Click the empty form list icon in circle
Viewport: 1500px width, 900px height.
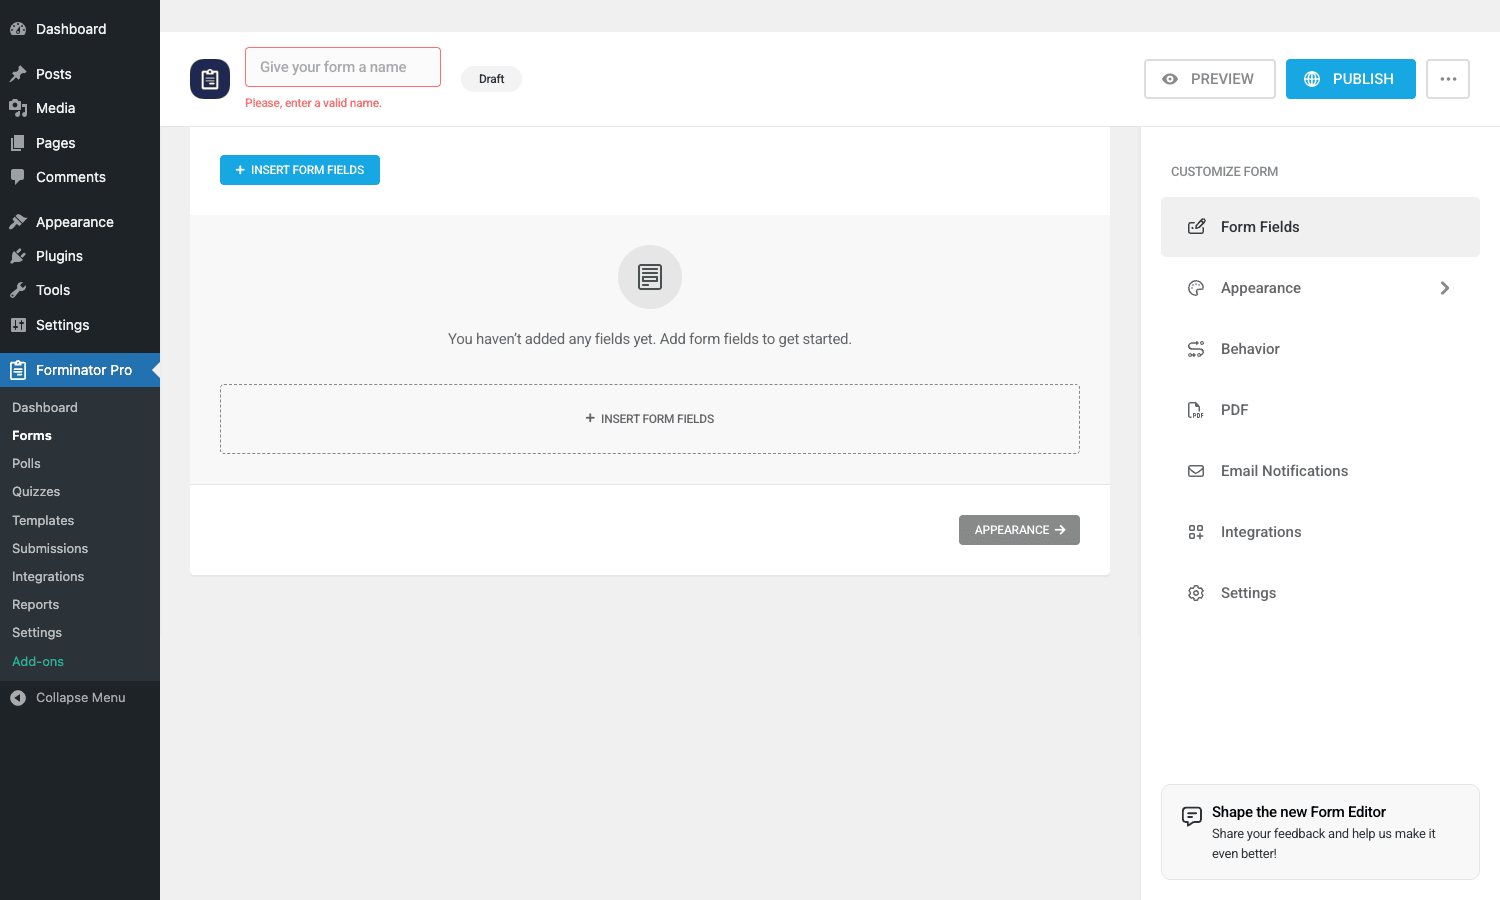650,277
